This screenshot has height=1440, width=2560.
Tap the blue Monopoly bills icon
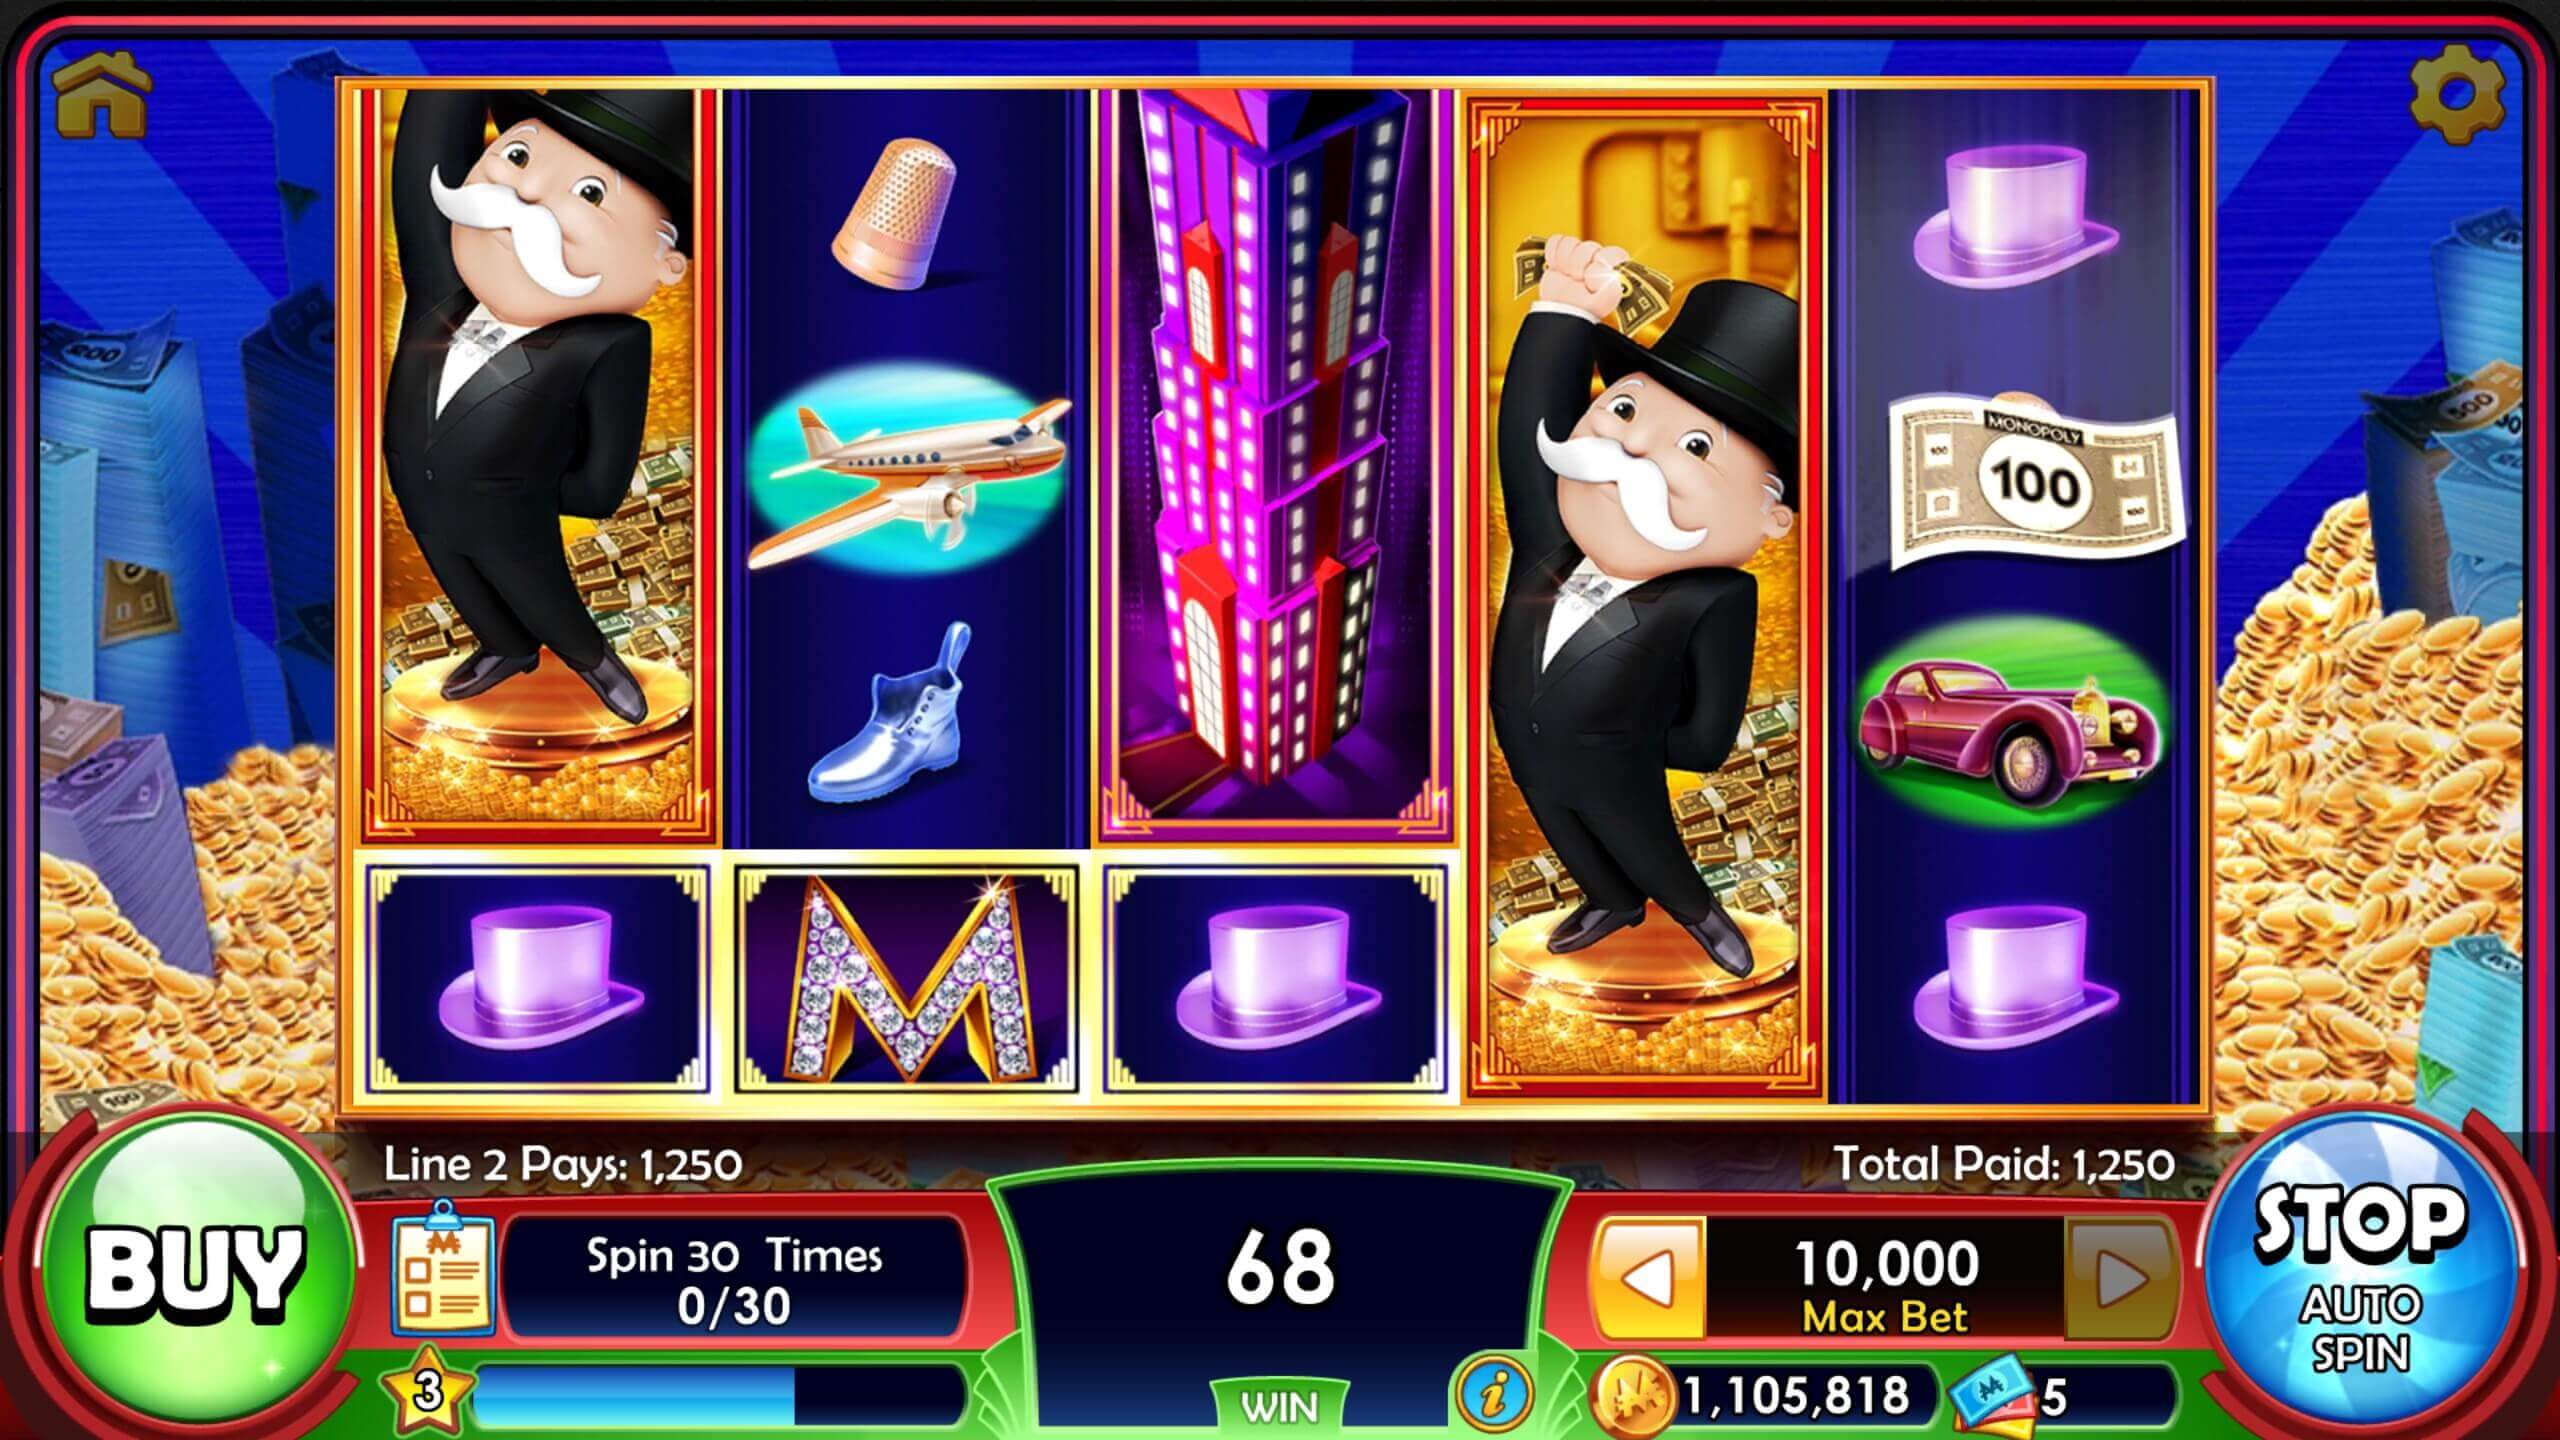tap(1992, 1396)
